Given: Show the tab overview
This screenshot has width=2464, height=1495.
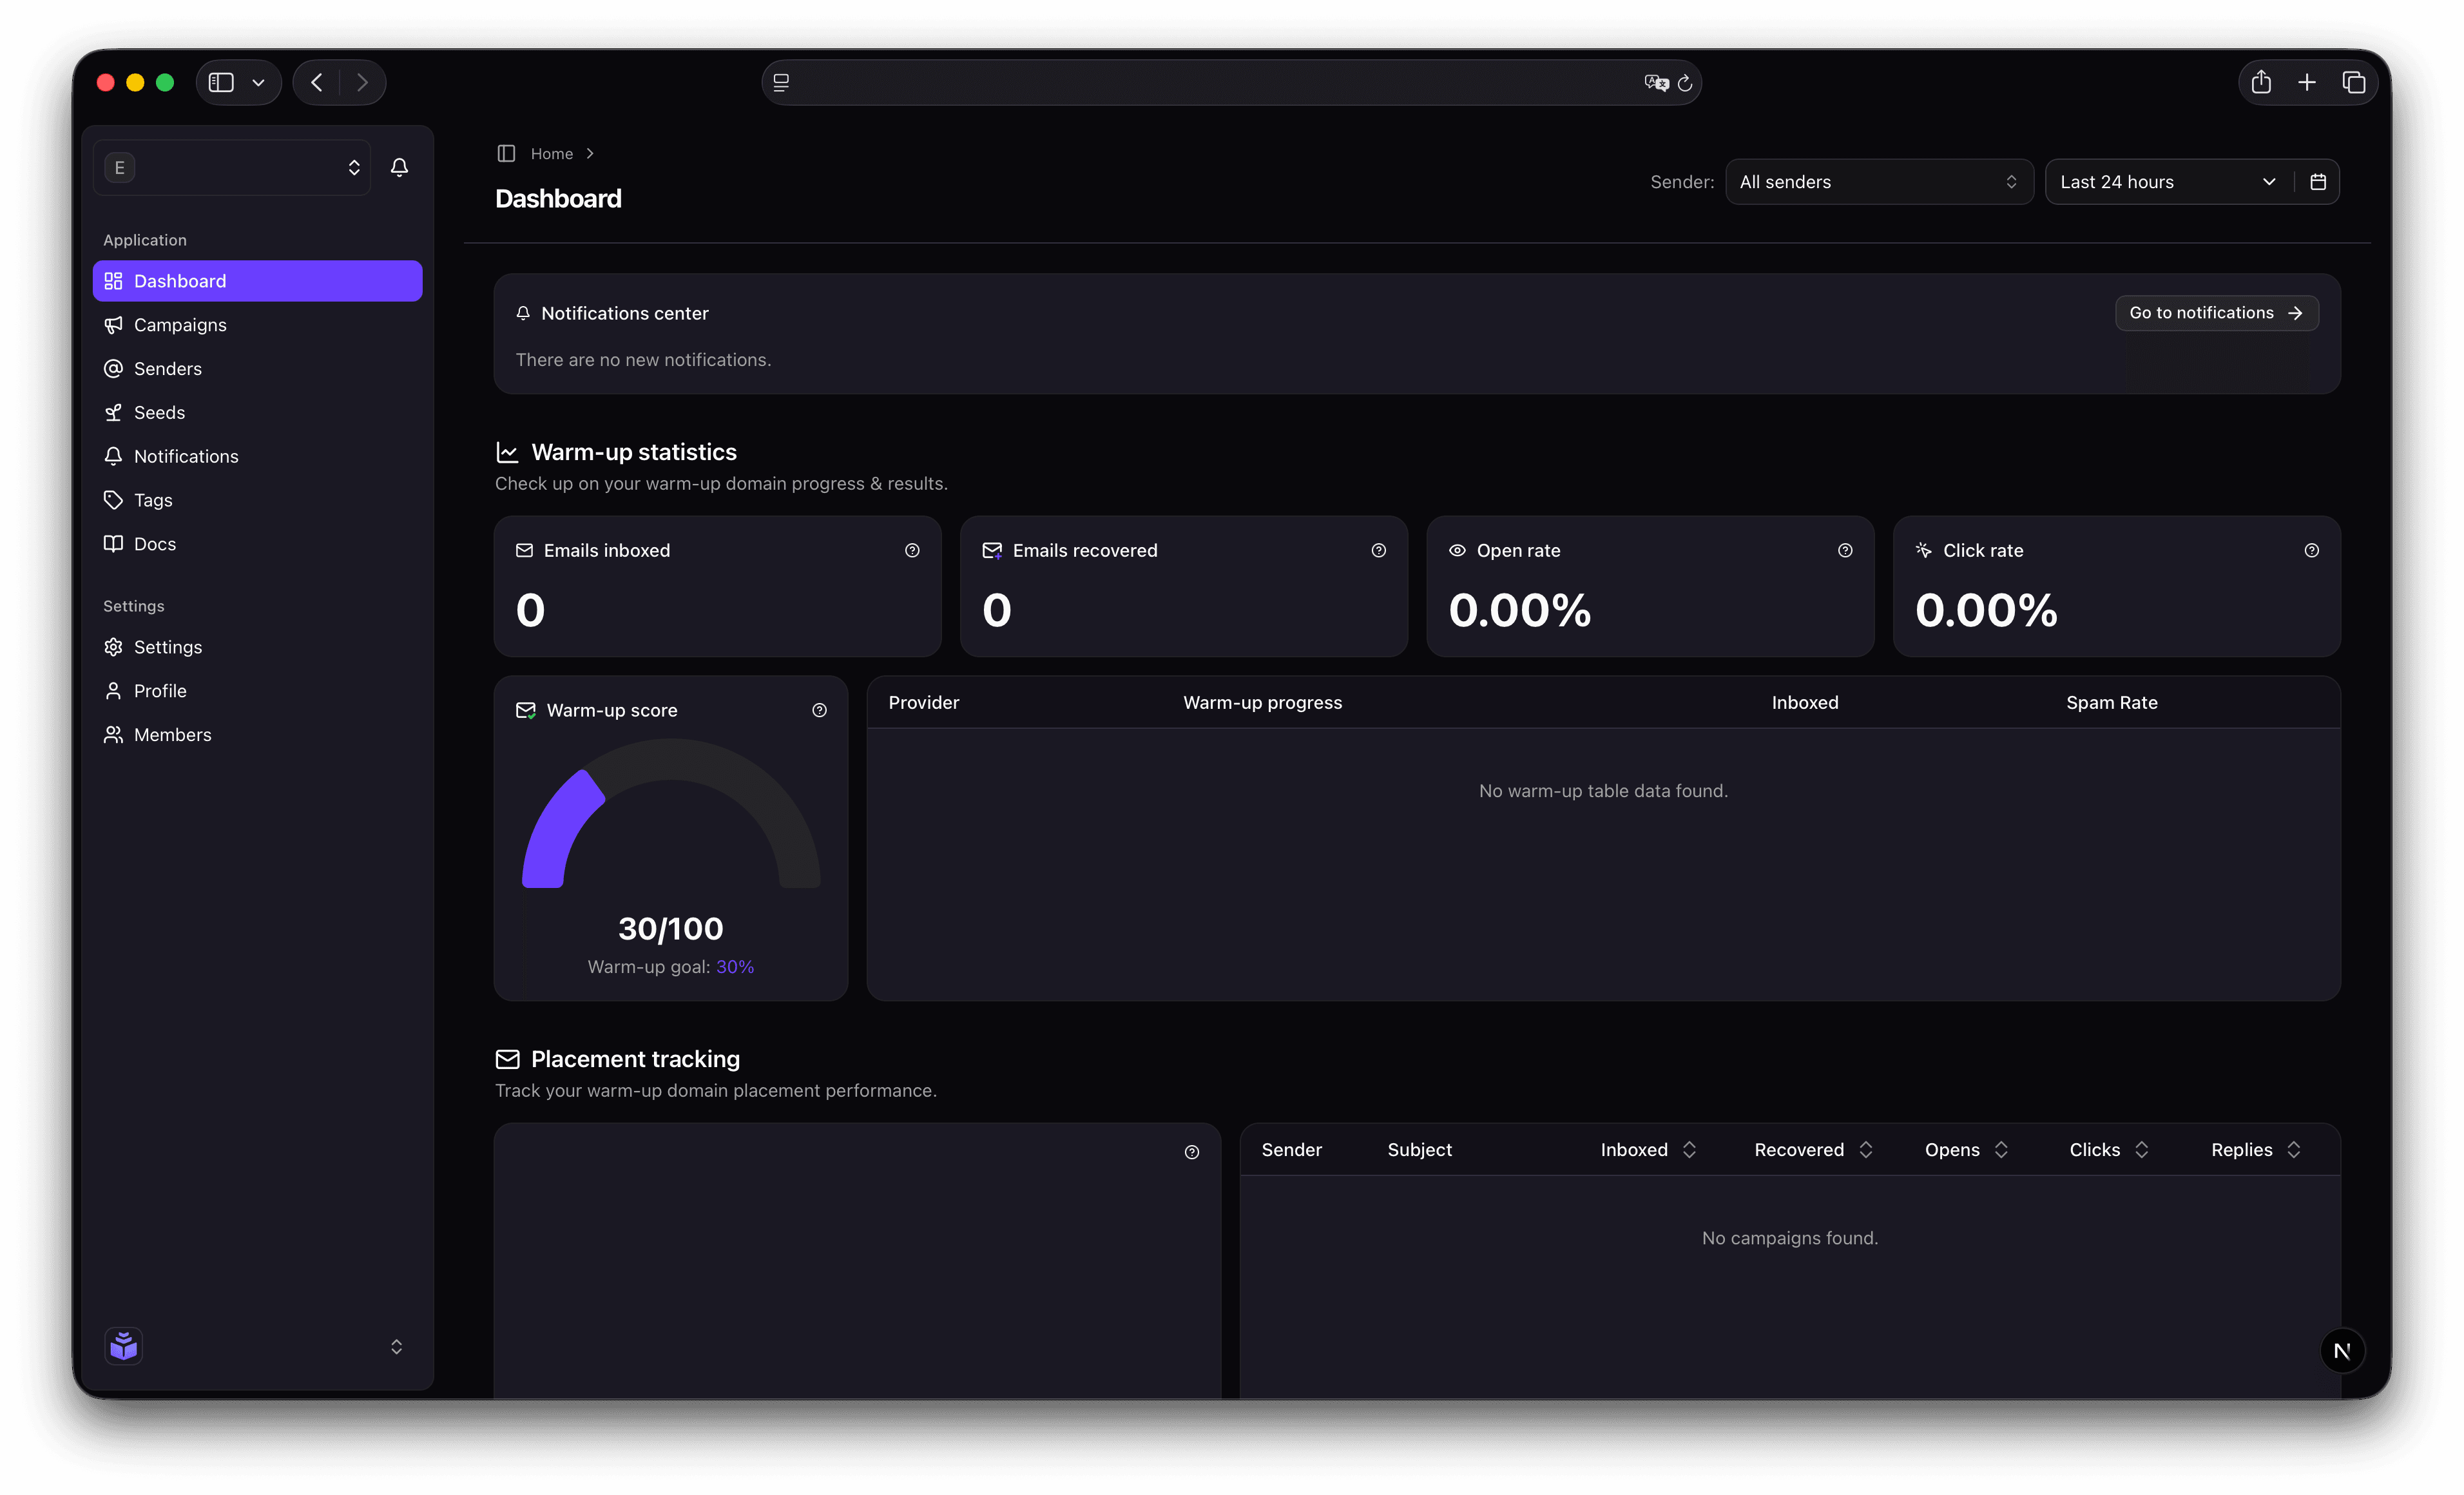Looking at the screenshot, I should click(2353, 82).
